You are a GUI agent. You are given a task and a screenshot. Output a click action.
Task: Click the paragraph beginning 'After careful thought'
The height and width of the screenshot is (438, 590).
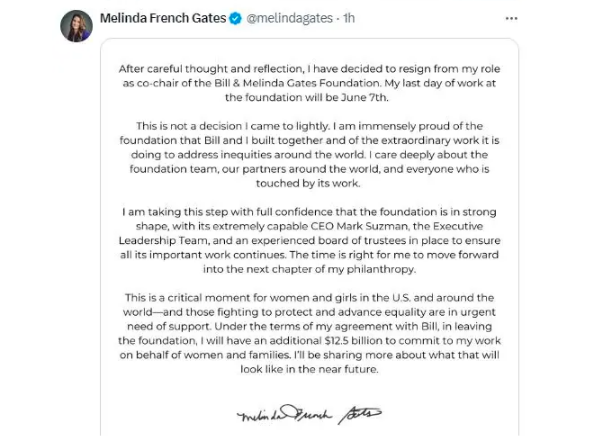(309, 83)
